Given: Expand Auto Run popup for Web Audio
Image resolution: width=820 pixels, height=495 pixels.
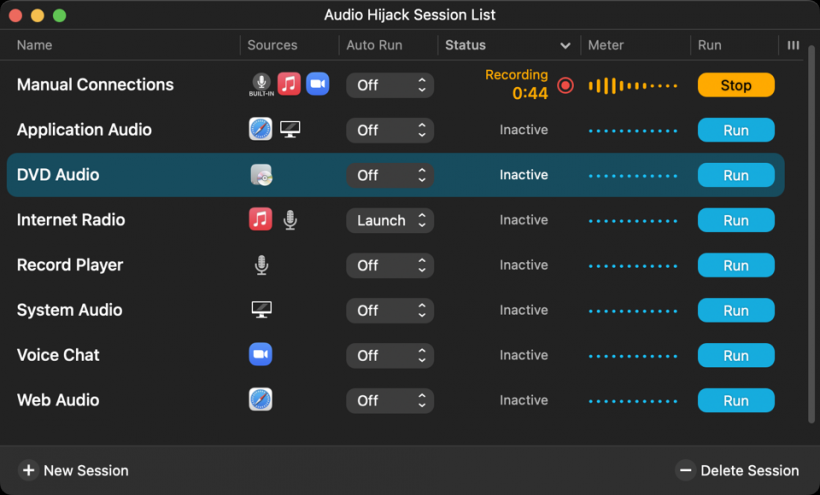Looking at the screenshot, I should (x=390, y=400).
